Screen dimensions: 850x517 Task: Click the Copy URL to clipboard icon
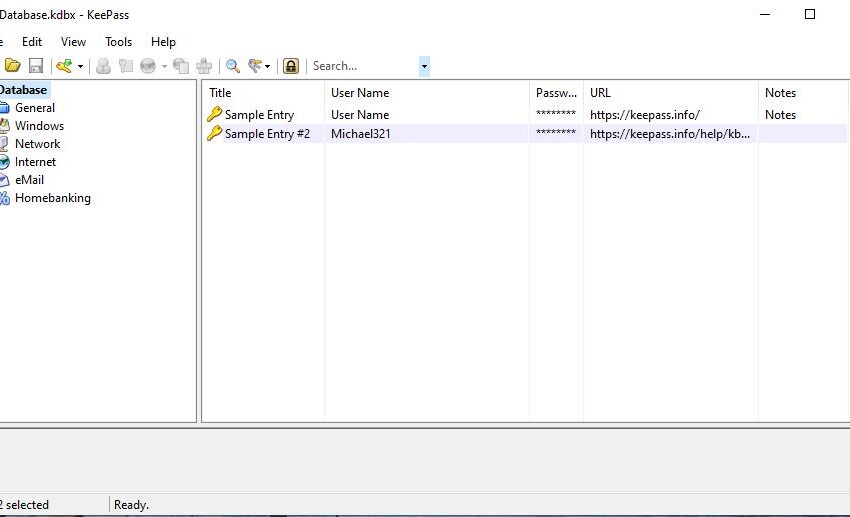pyautogui.click(x=181, y=66)
